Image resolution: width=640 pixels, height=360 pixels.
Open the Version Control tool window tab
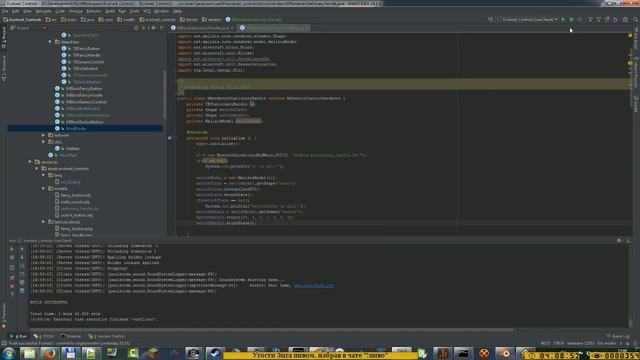point(107,336)
